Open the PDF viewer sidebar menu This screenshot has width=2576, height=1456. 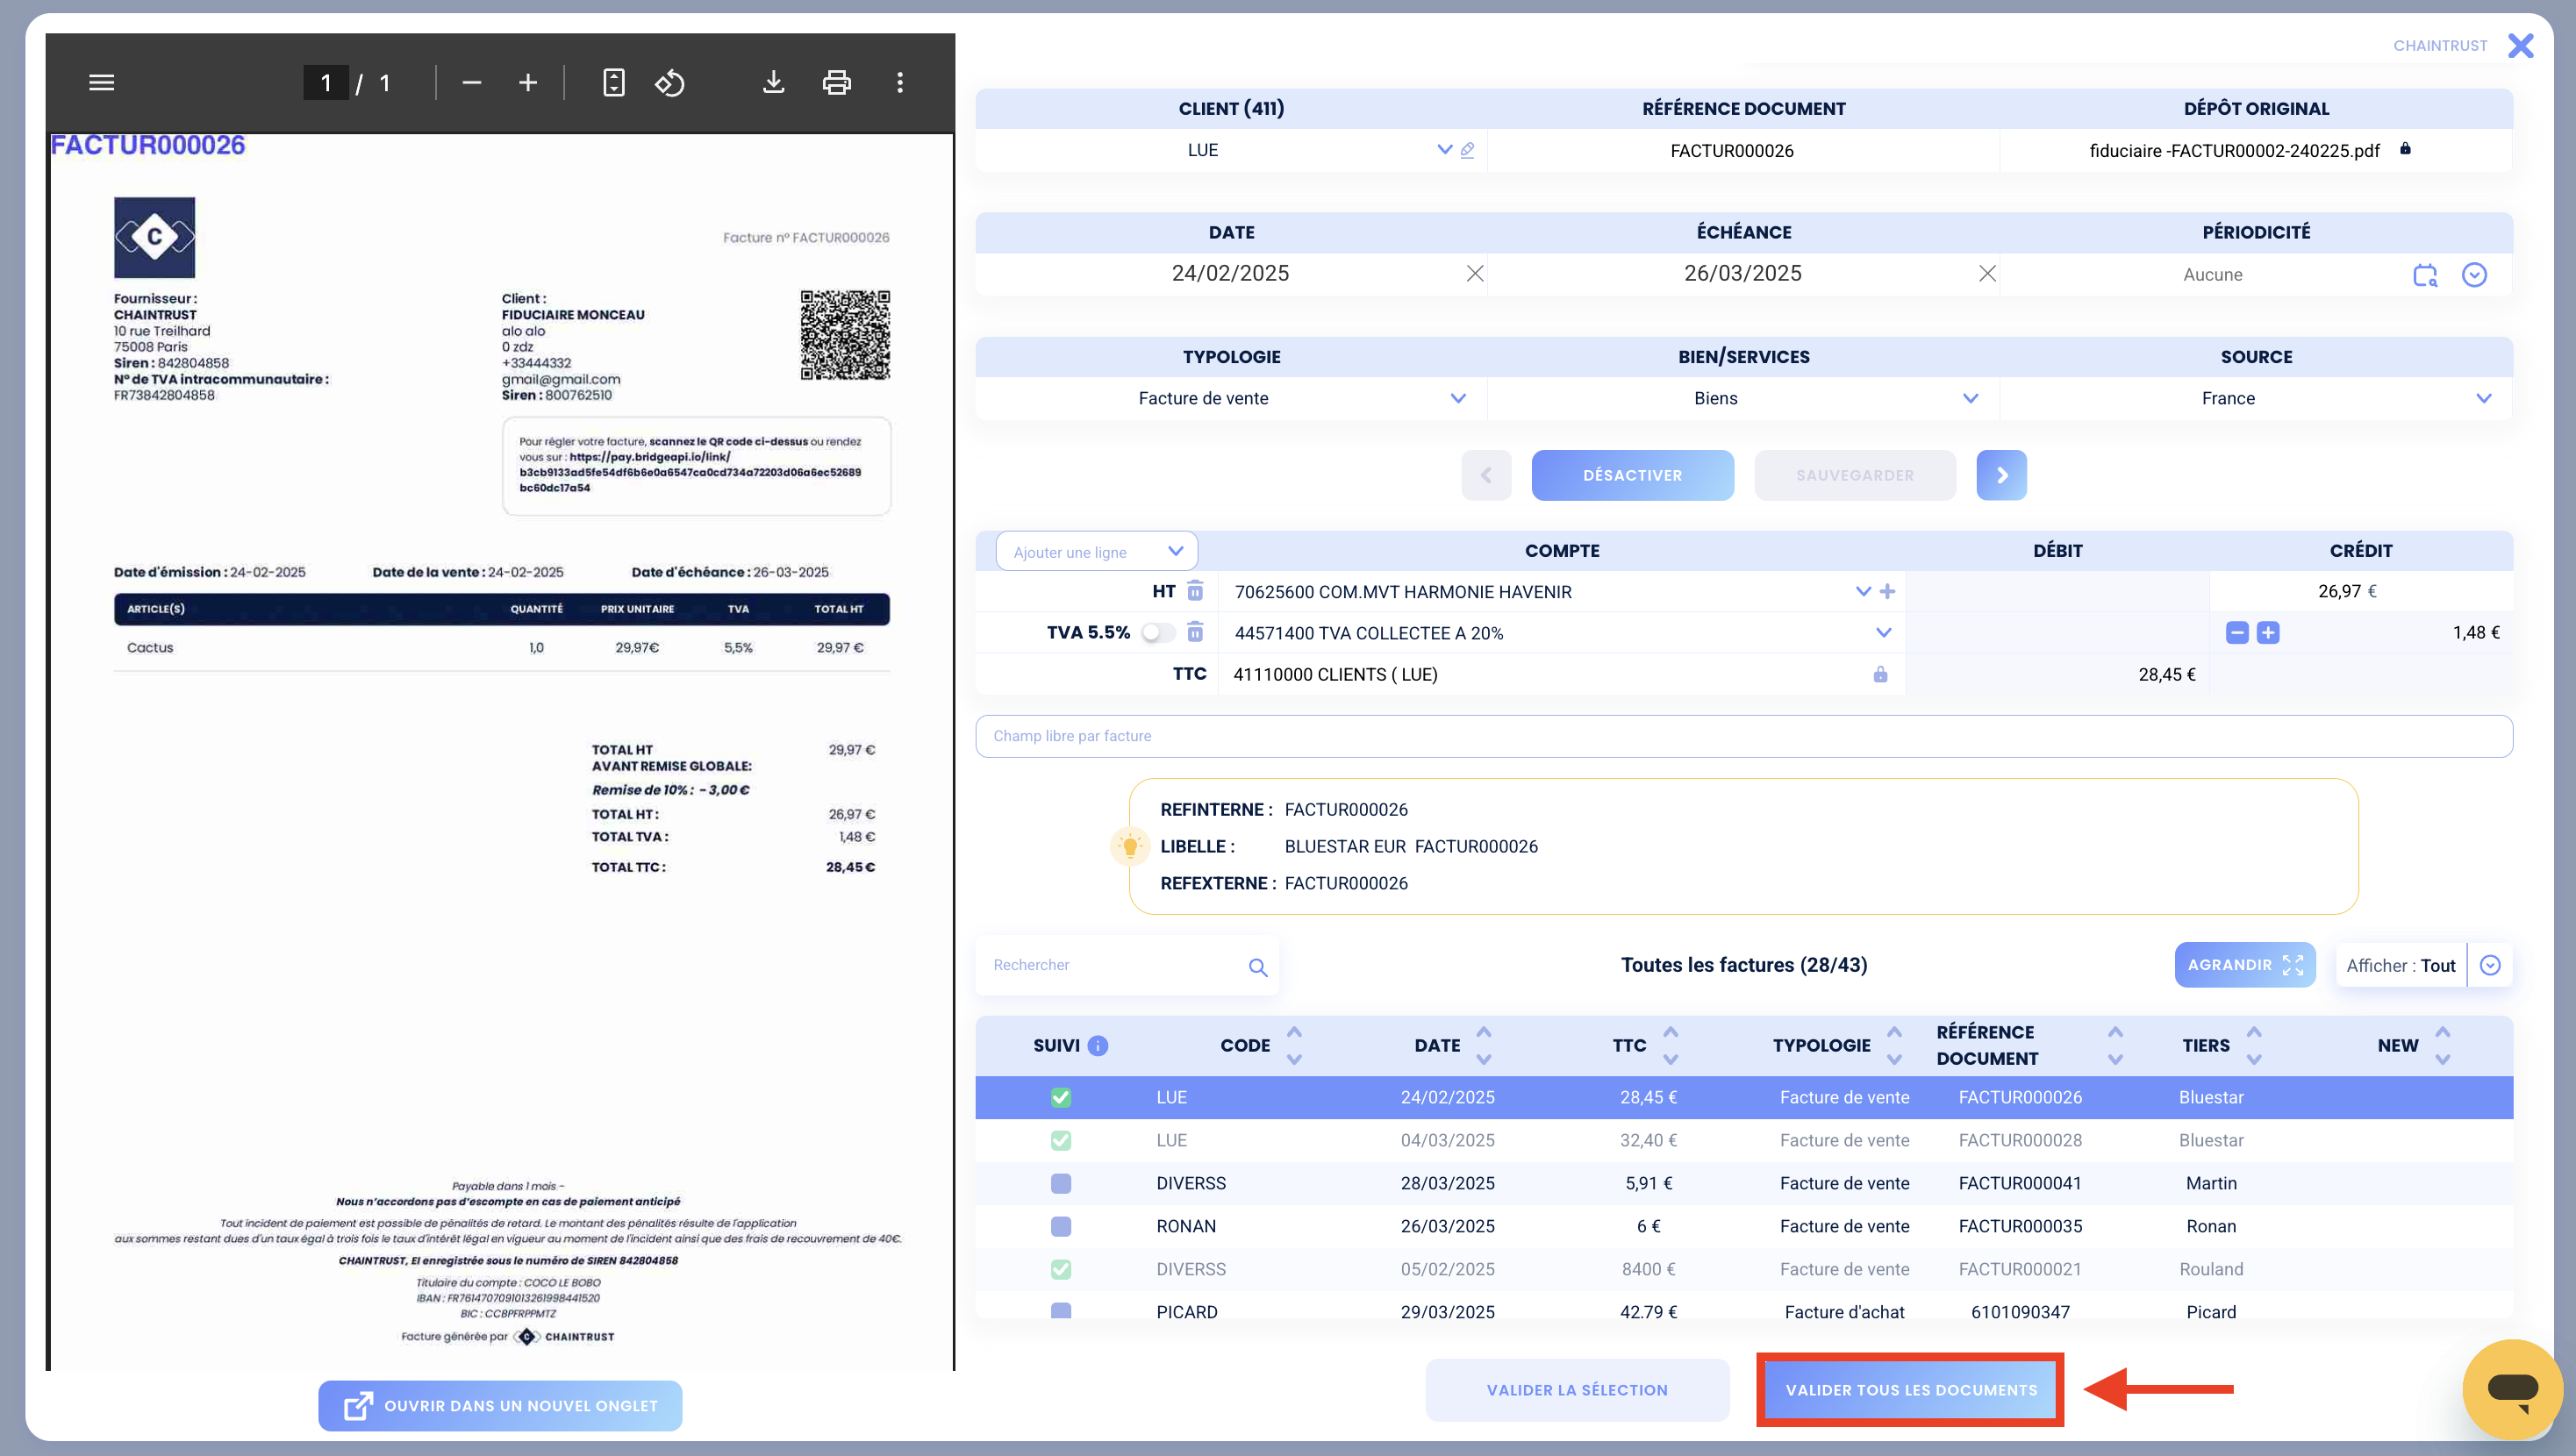pos(102,82)
